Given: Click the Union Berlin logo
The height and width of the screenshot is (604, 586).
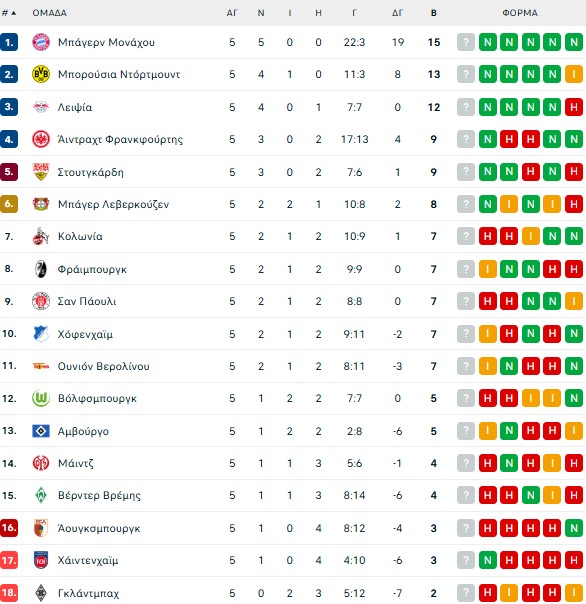Looking at the screenshot, I should (41, 366).
